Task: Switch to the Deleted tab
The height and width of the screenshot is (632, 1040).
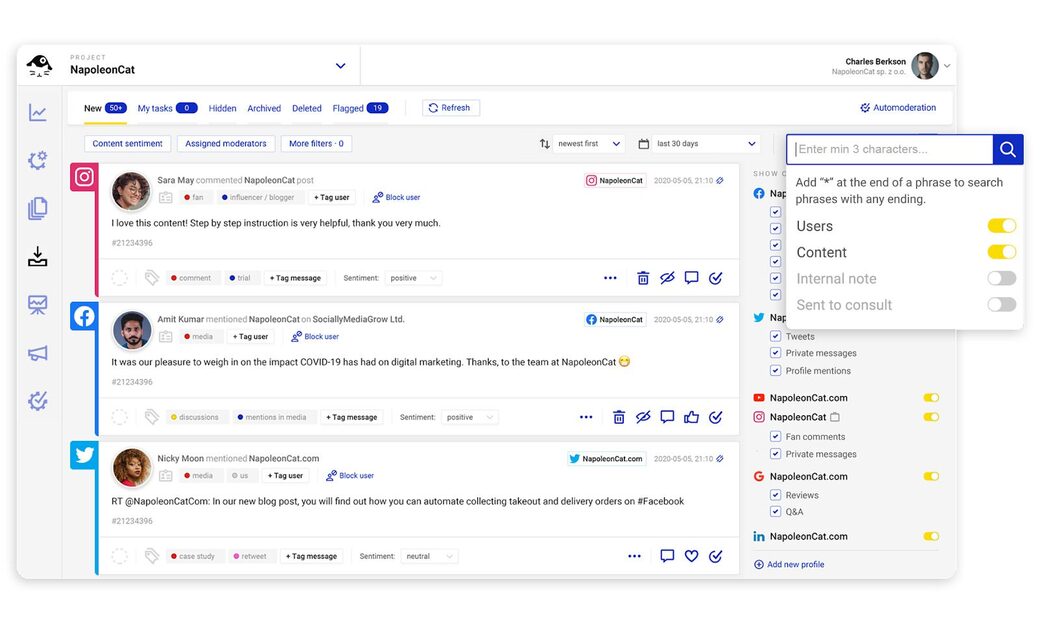Action: point(306,108)
